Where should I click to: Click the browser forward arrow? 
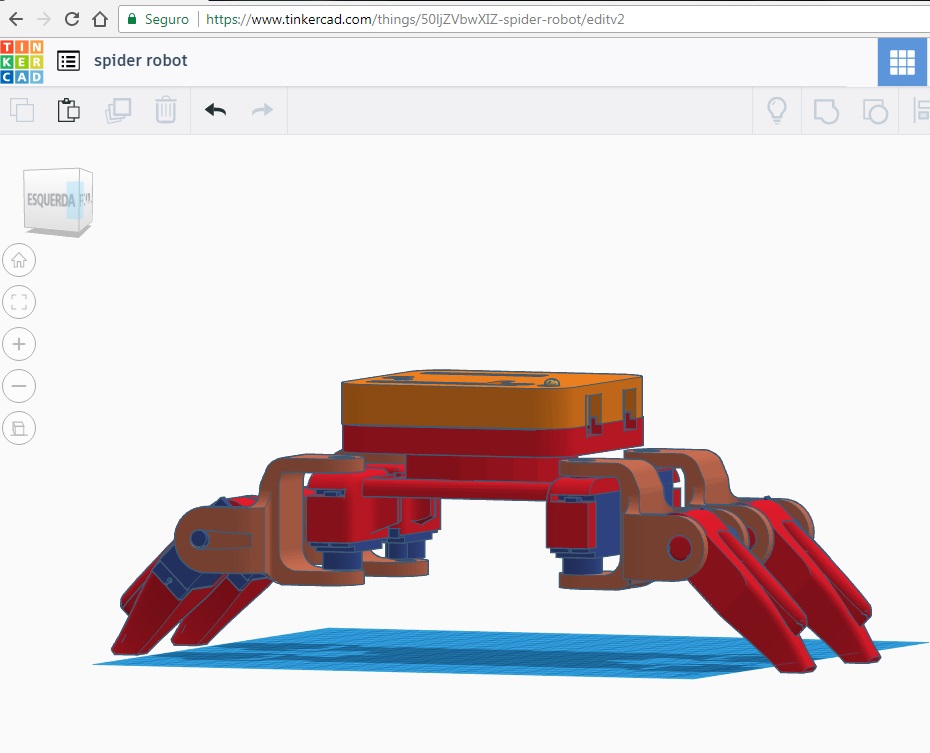pyautogui.click(x=44, y=19)
